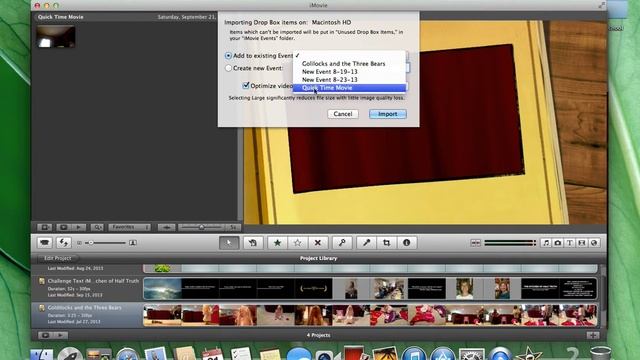The image size is (640, 360).
Task: Select the Challenge Text project row
Action: point(87,288)
